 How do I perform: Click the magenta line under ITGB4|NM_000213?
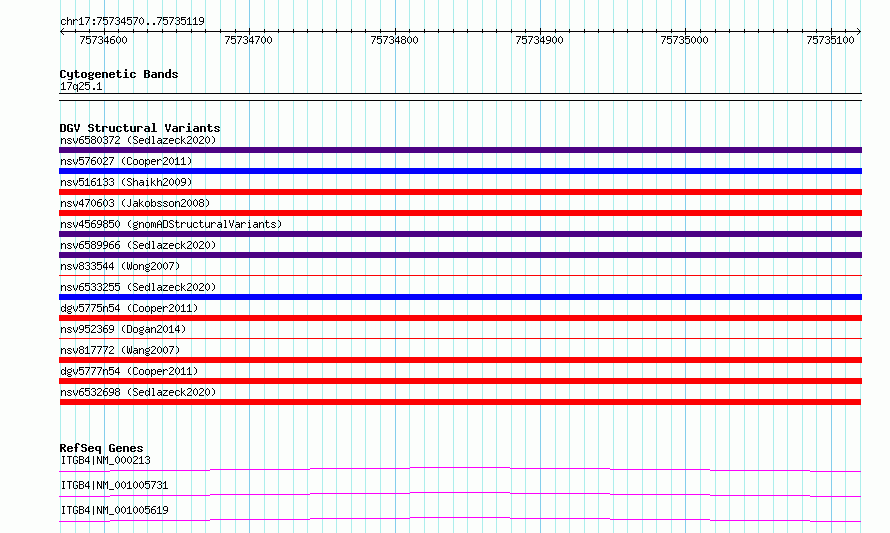(x=460, y=469)
